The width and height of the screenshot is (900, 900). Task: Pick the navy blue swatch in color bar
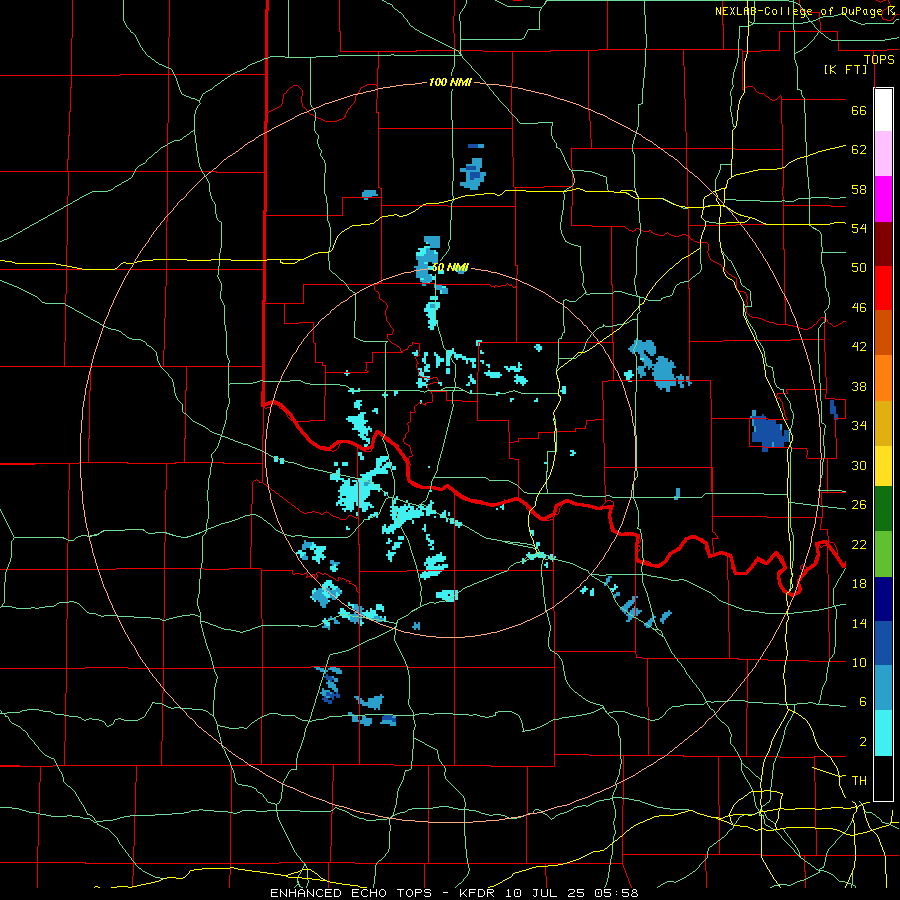click(x=883, y=599)
